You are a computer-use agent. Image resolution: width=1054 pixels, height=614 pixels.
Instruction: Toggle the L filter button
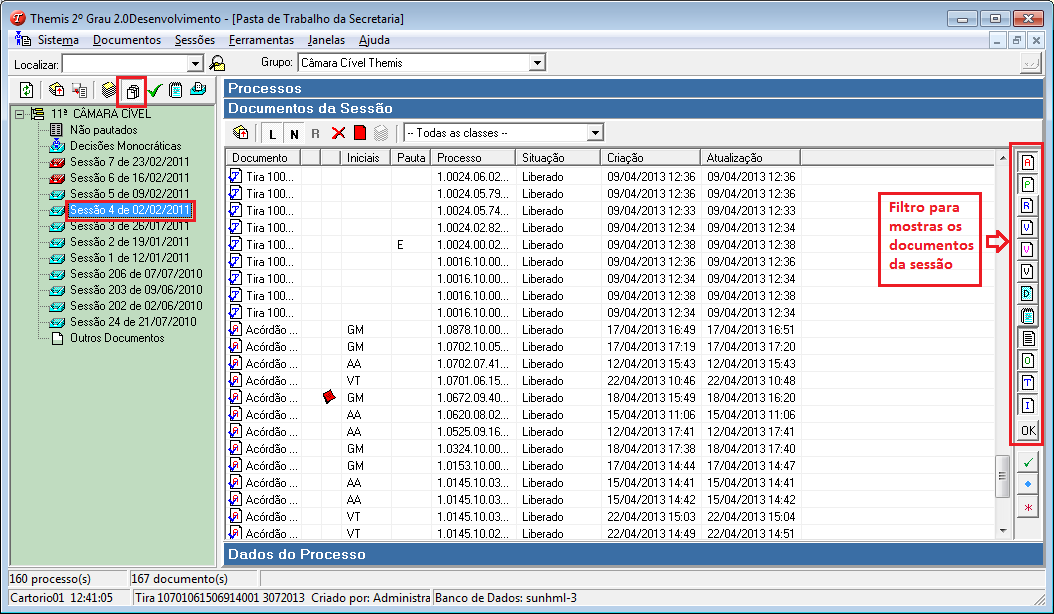click(x=272, y=134)
